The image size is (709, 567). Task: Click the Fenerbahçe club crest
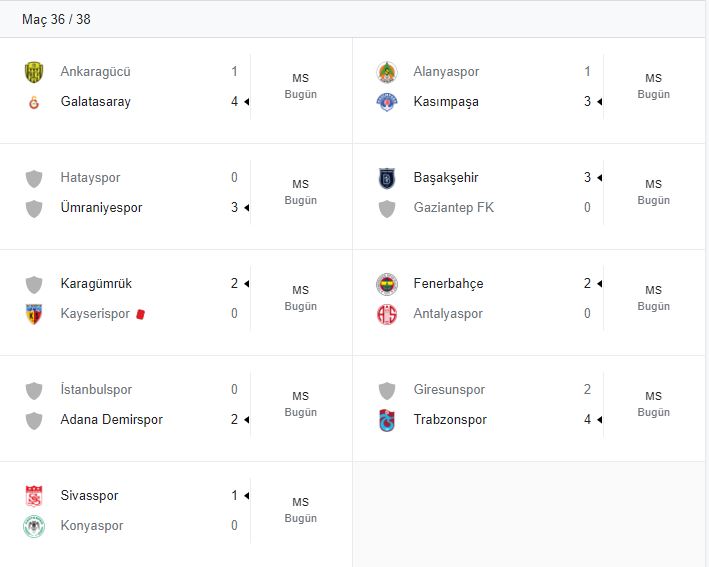pyautogui.click(x=387, y=284)
